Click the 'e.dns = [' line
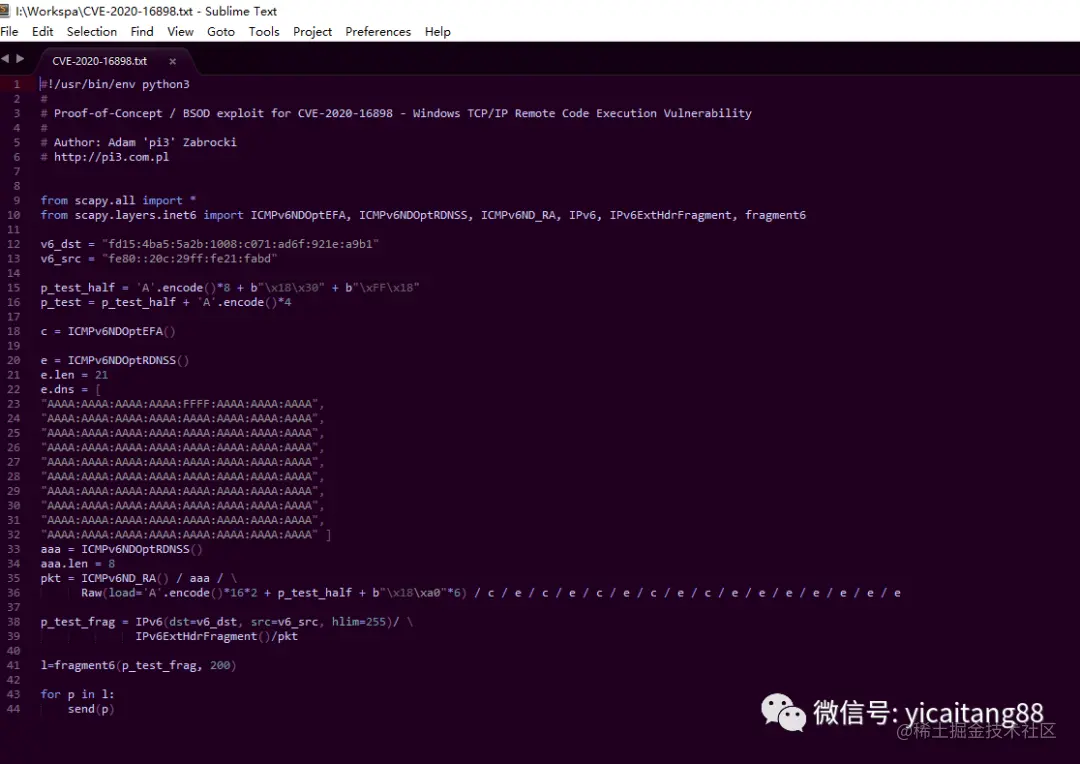This screenshot has width=1080, height=764. 70,389
